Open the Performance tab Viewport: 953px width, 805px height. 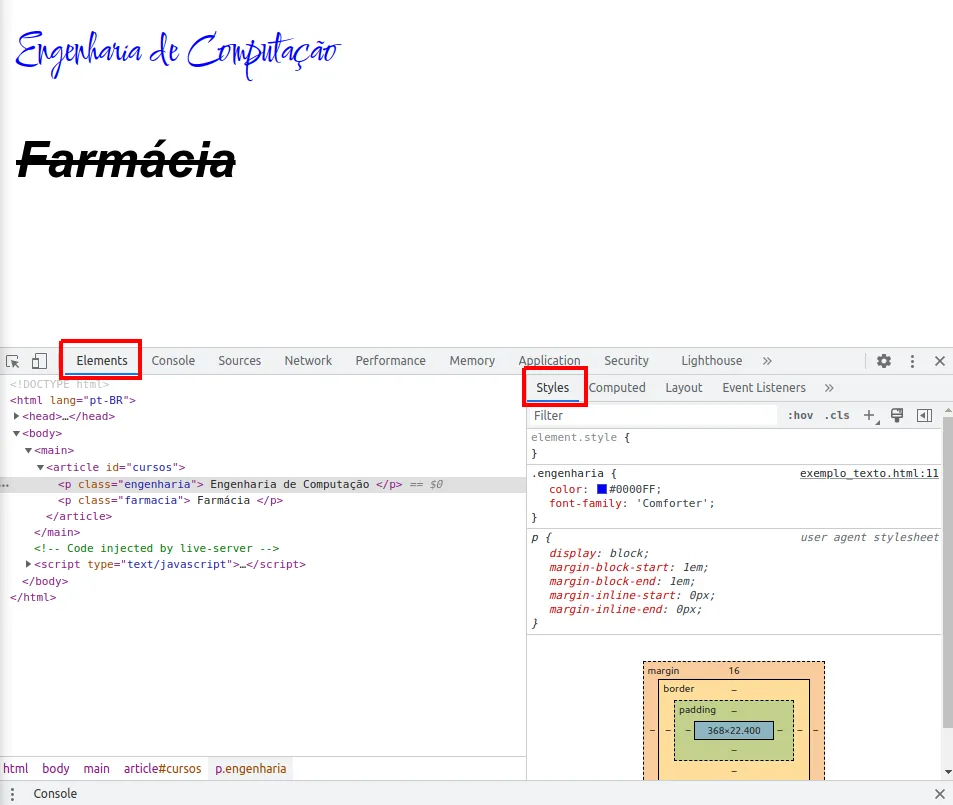390,361
